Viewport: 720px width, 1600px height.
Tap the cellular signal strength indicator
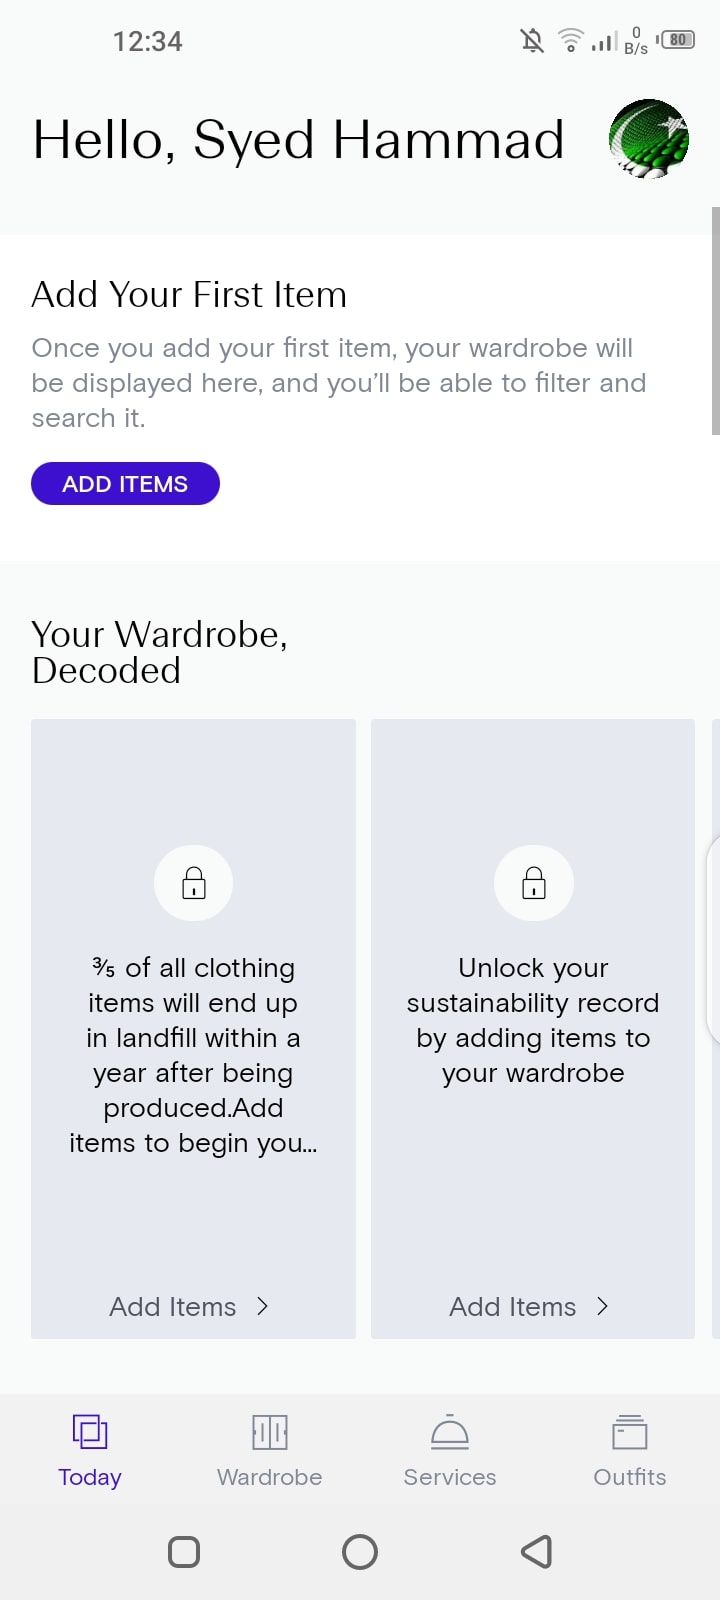tap(603, 42)
